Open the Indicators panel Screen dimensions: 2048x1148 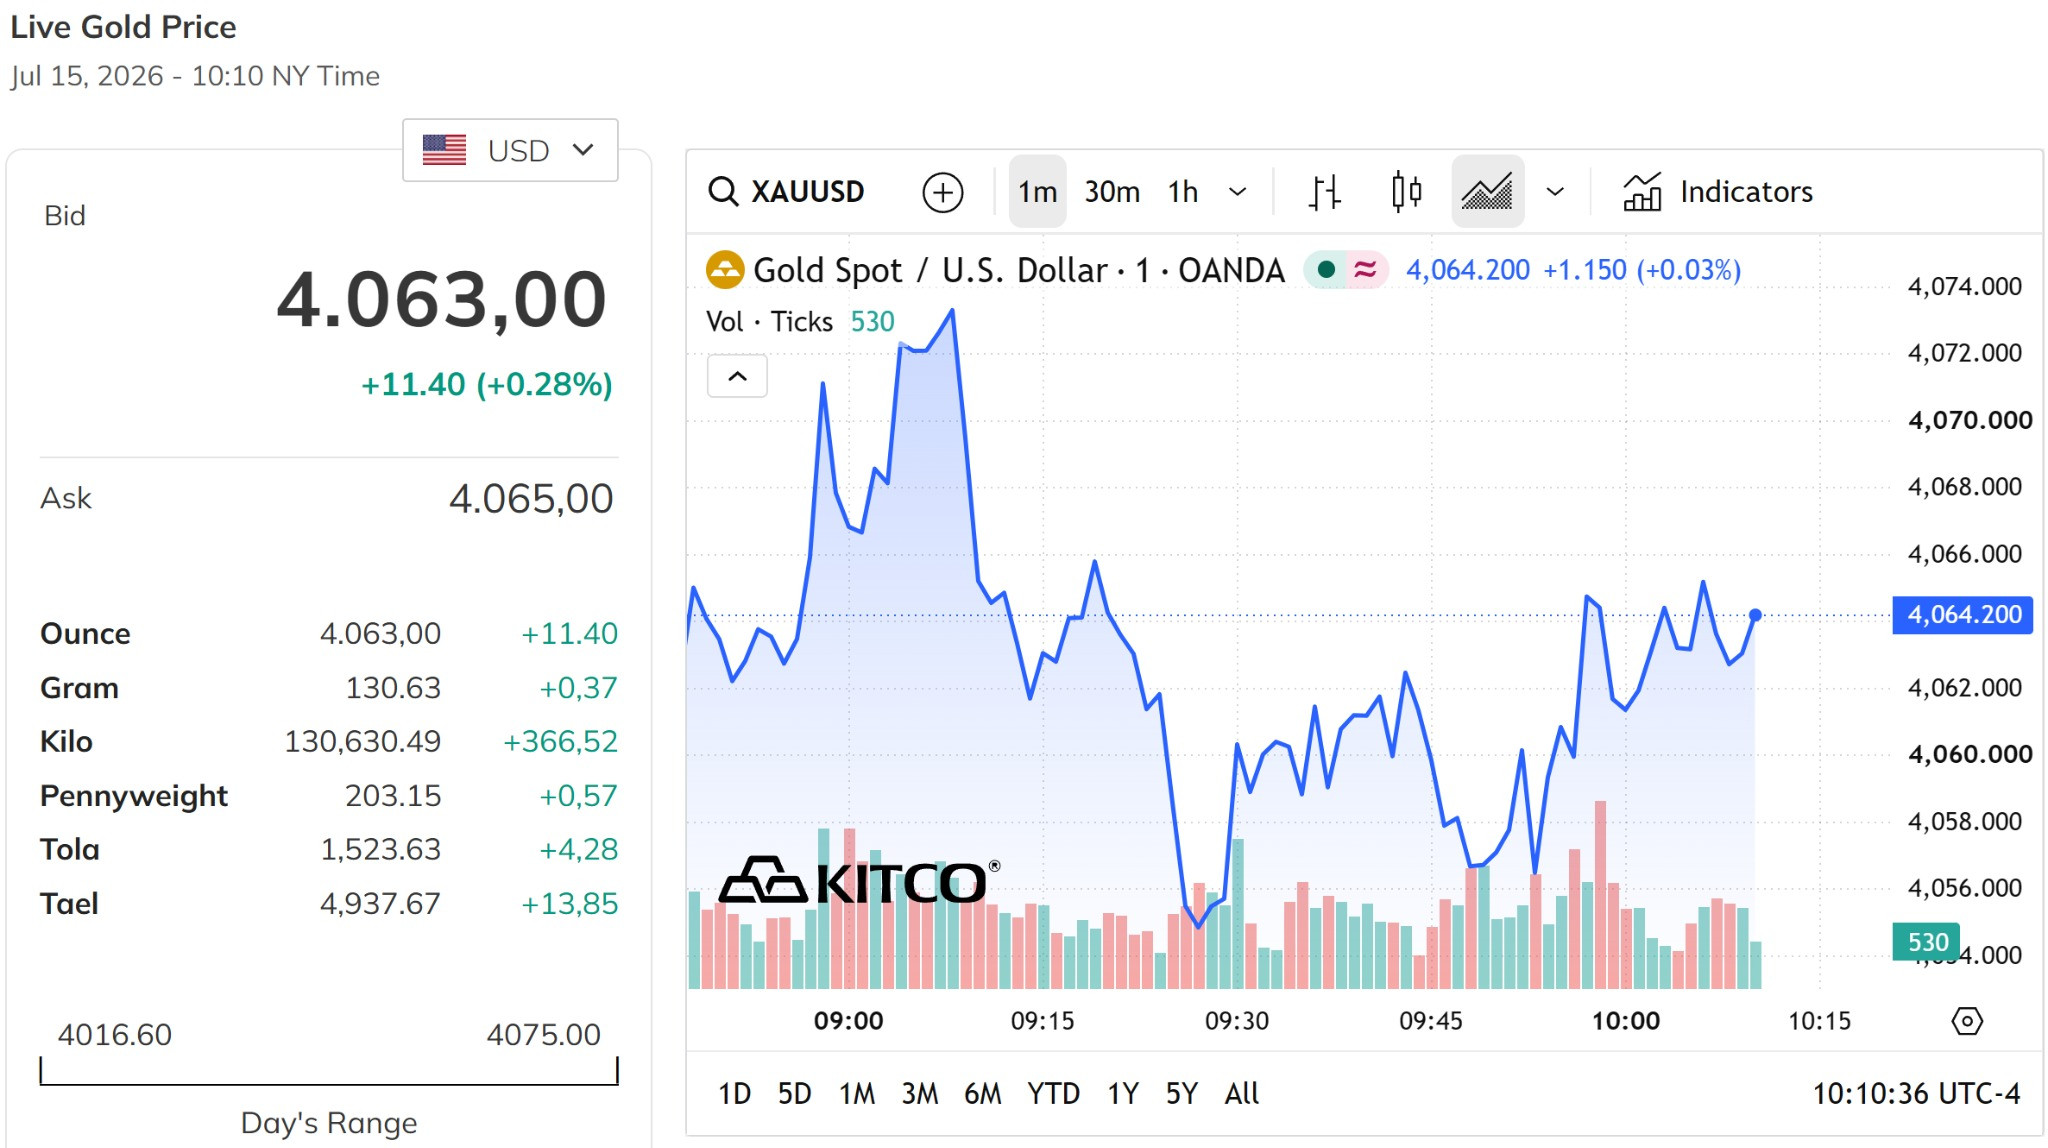point(1717,191)
